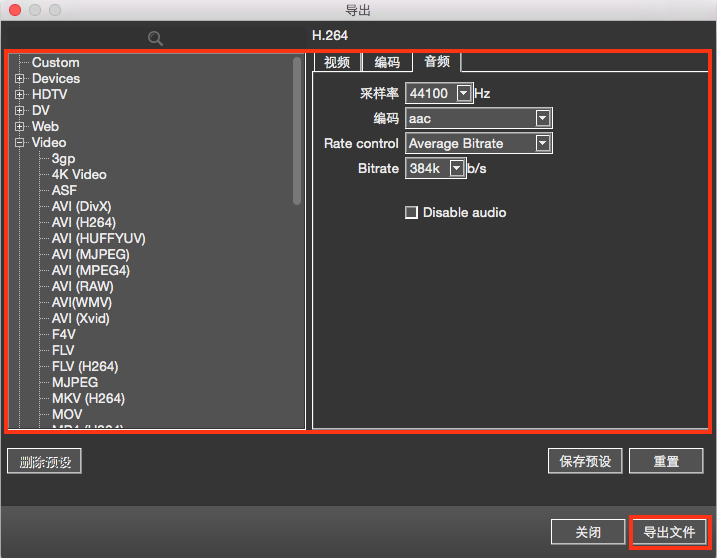The image size is (717, 558).
Task: Select the 音频 tab
Action: 437,61
